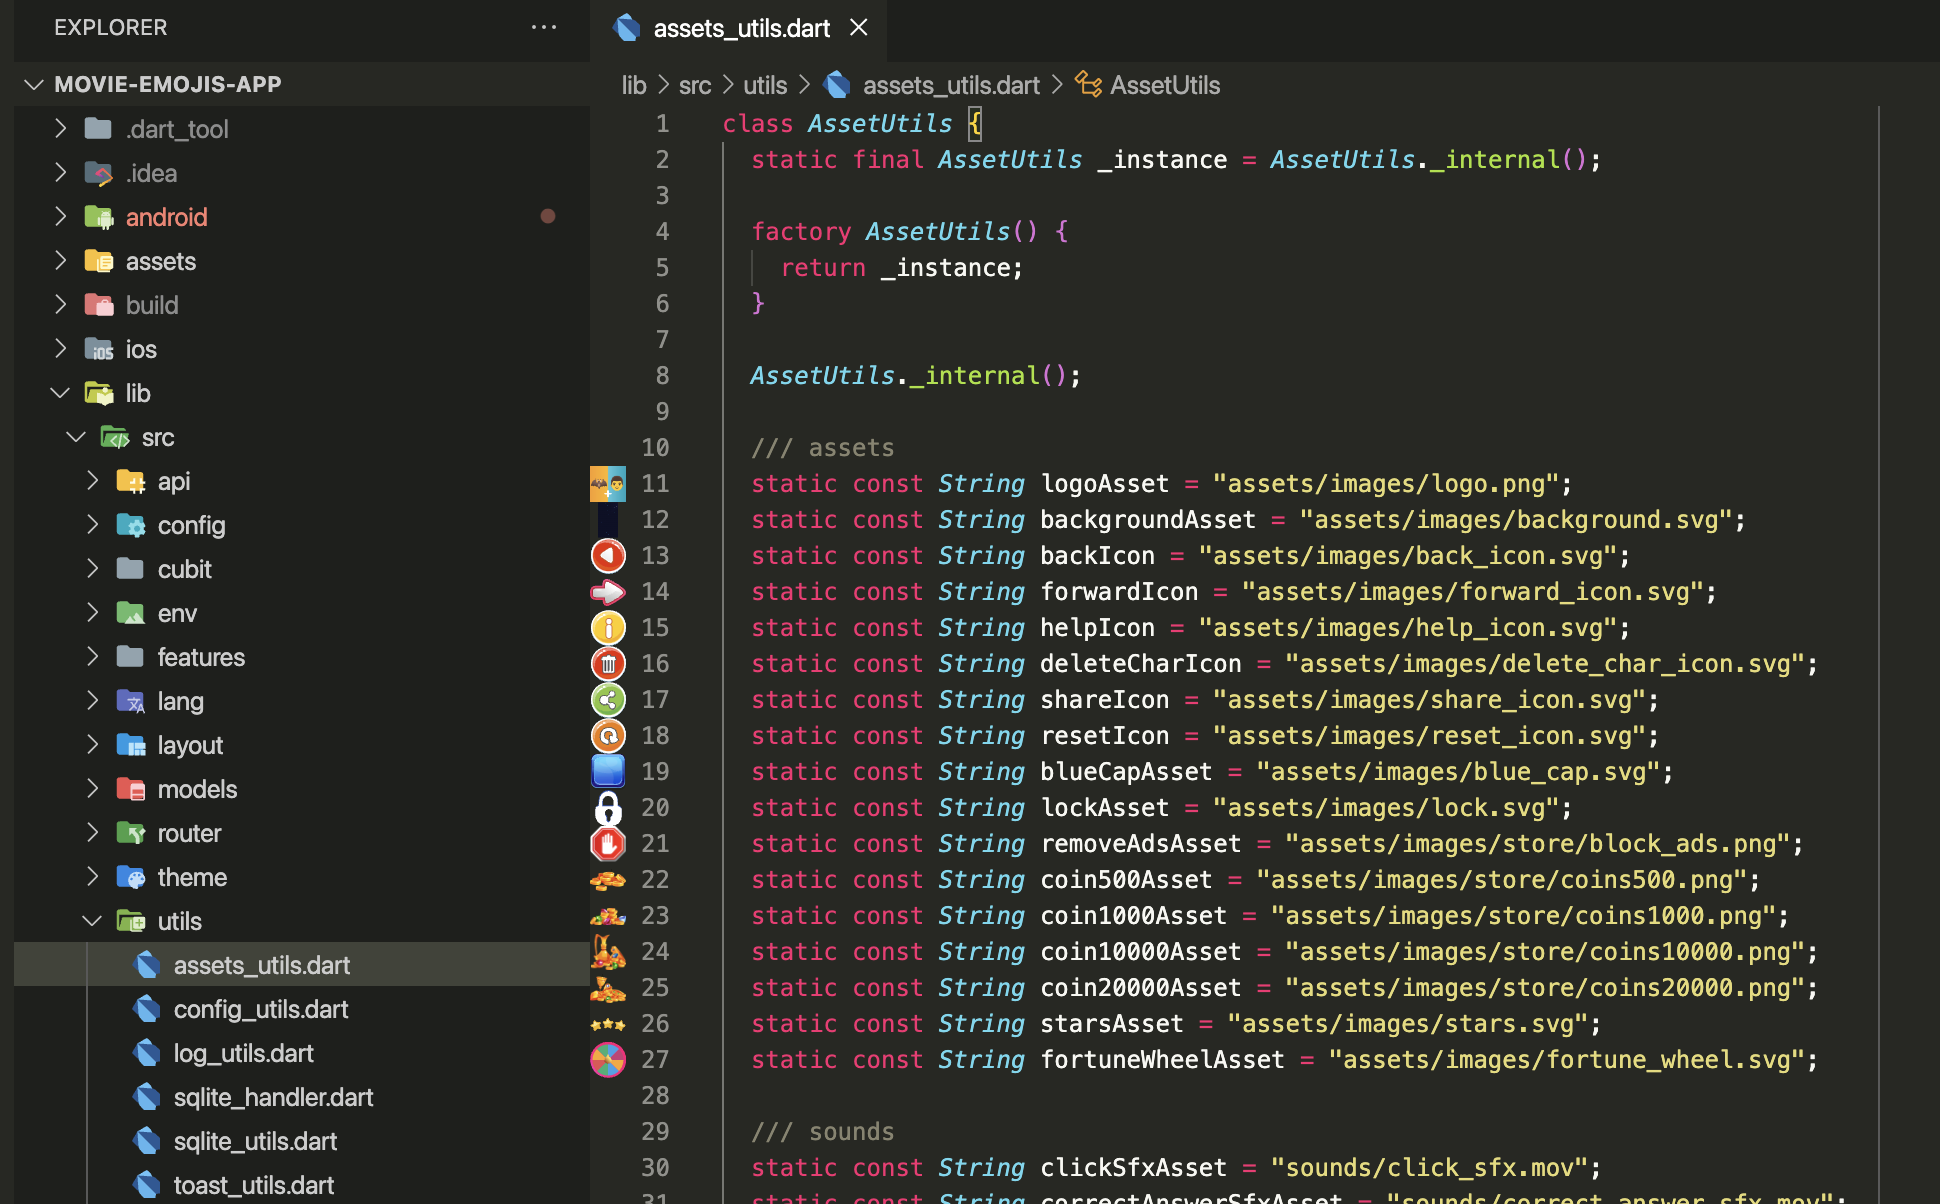The image size is (1940, 1204).
Task: Click the blue cap gutter preview, line 19
Action: click(x=608, y=772)
